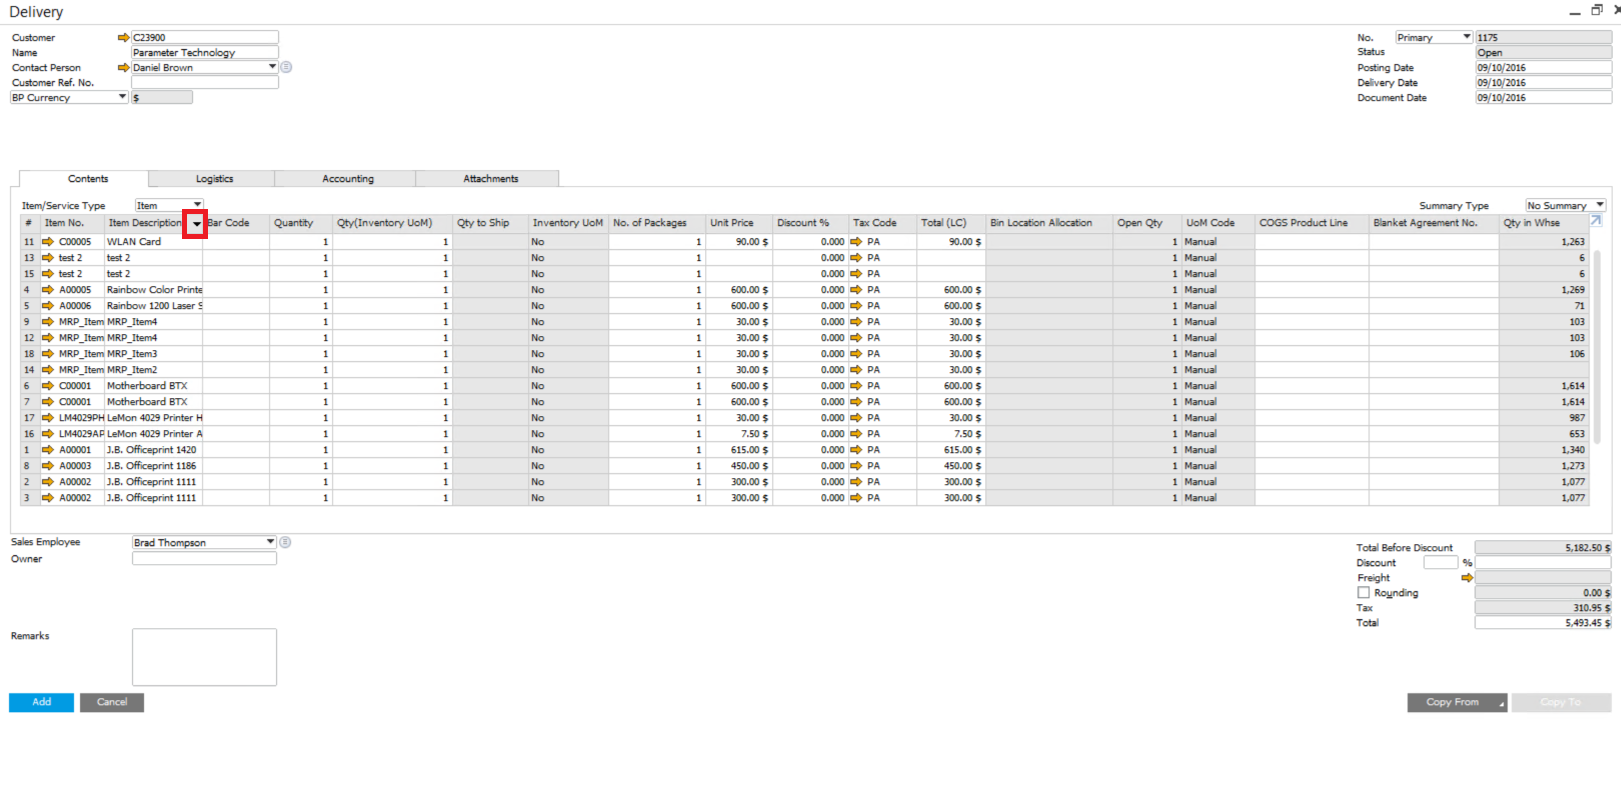Click the Copy From button

point(1457,702)
